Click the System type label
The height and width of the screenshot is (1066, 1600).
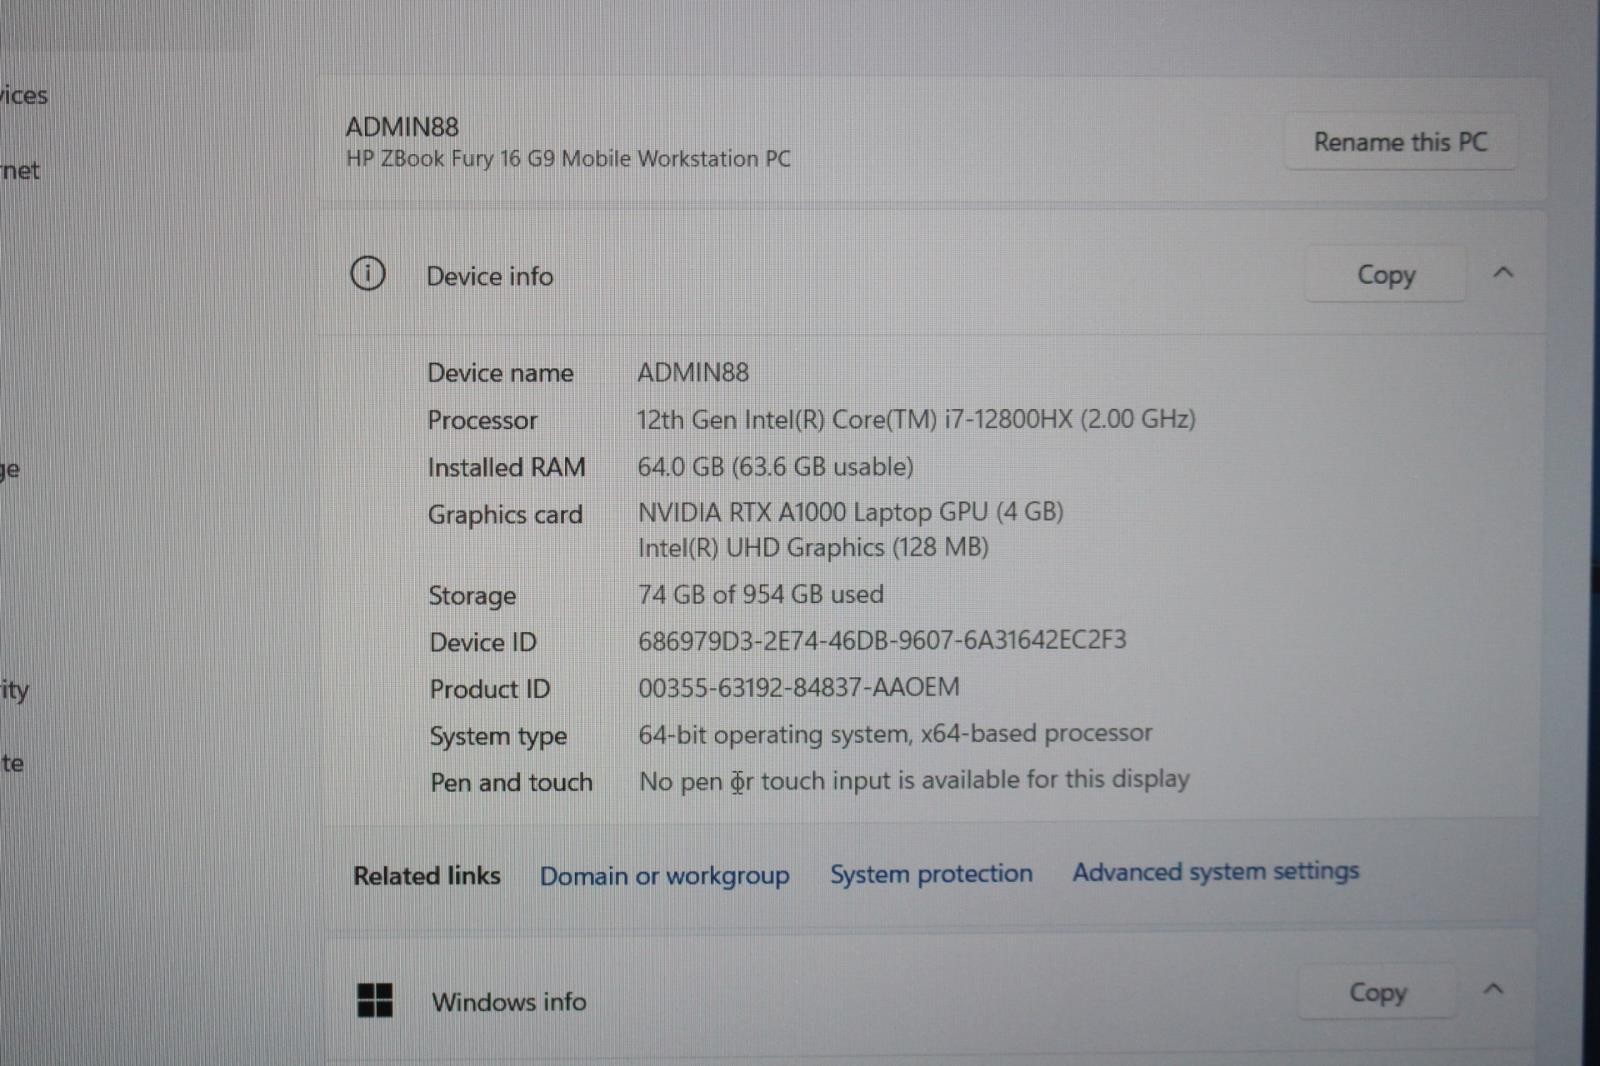pos(498,737)
